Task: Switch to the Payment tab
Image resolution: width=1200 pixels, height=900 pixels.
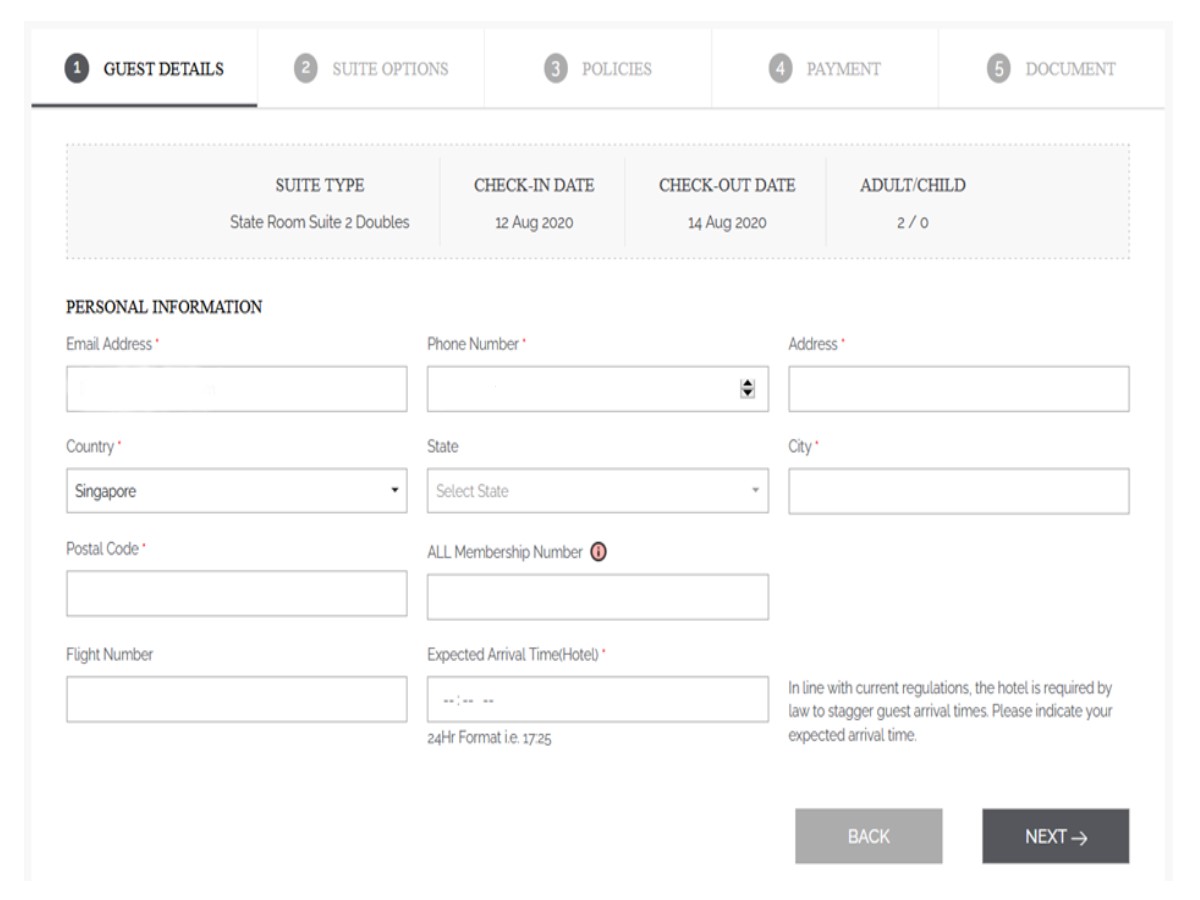Action: click(825, 69)
